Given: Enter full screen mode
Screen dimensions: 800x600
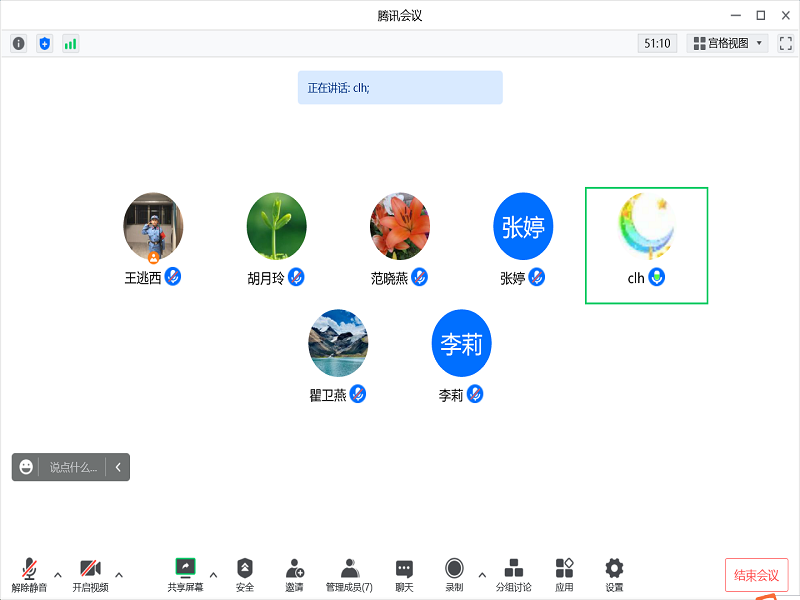Looking at the screenshot, I should (785, 43).
